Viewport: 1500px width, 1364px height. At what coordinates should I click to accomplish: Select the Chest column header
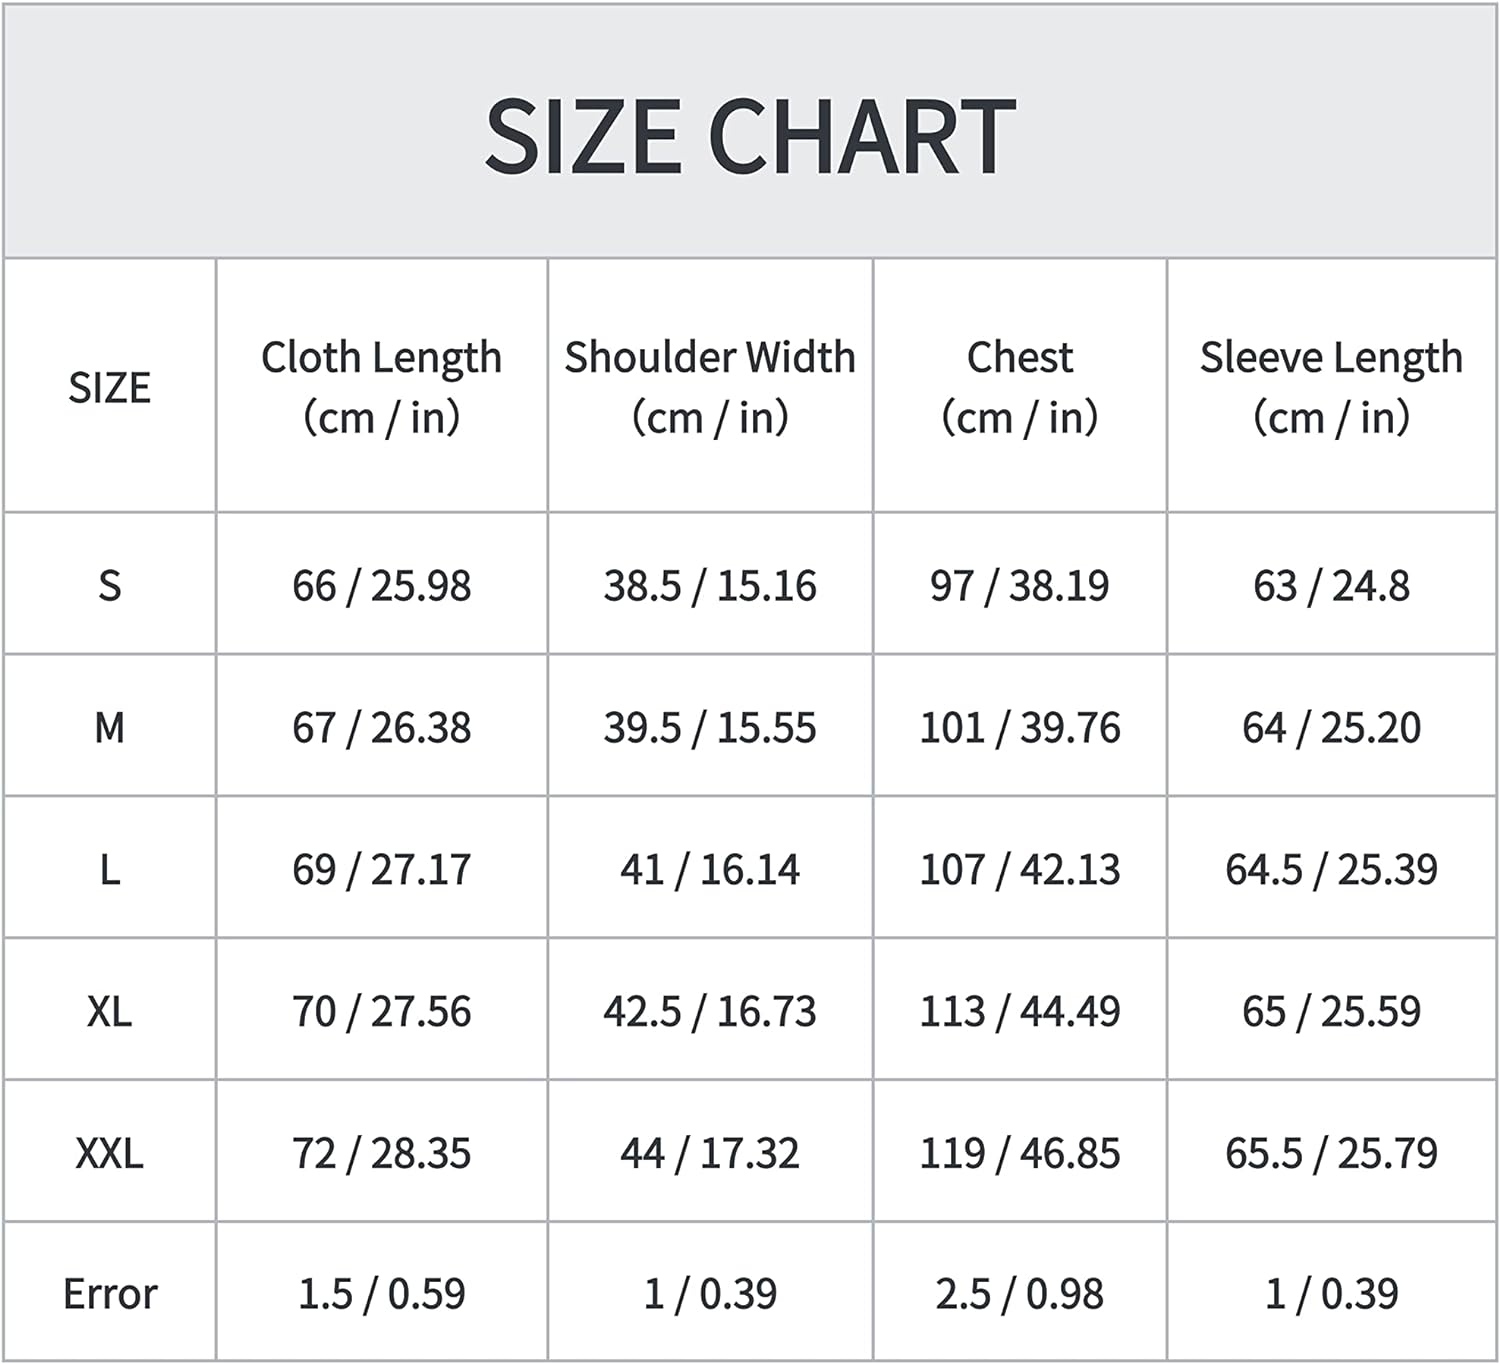(1020, 387)
